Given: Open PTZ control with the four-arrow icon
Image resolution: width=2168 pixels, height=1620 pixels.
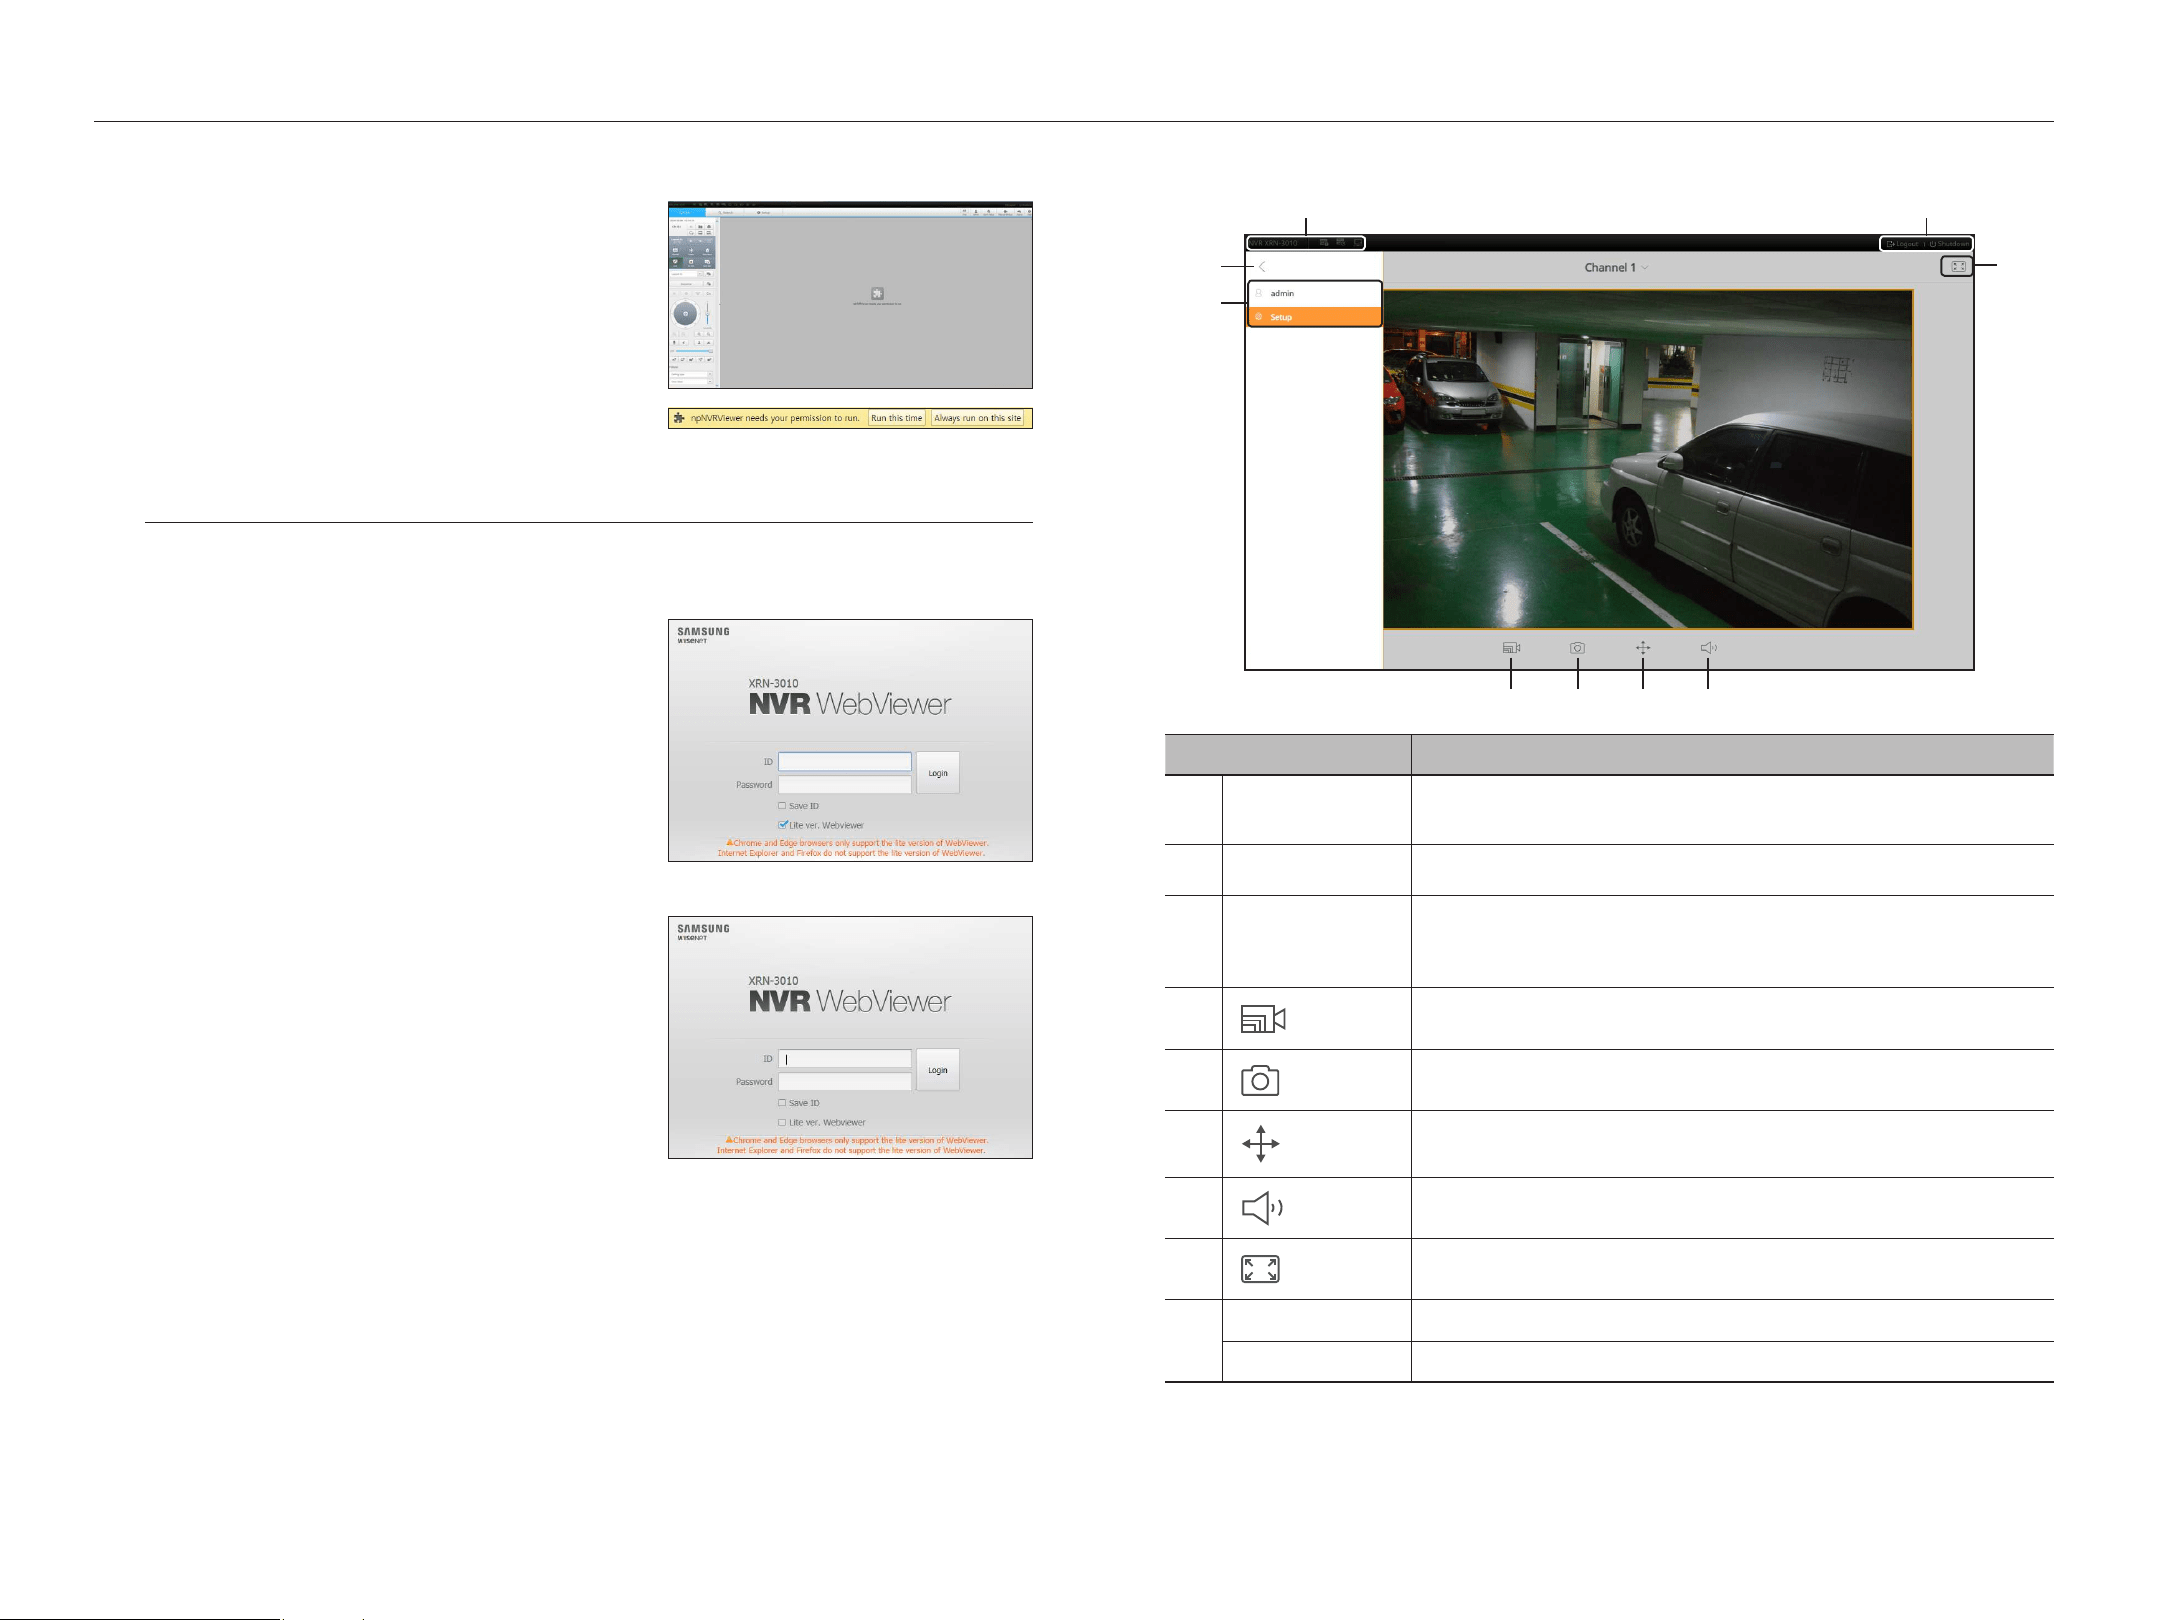Looking at the screenshot, I should [x=1643, y=648].
